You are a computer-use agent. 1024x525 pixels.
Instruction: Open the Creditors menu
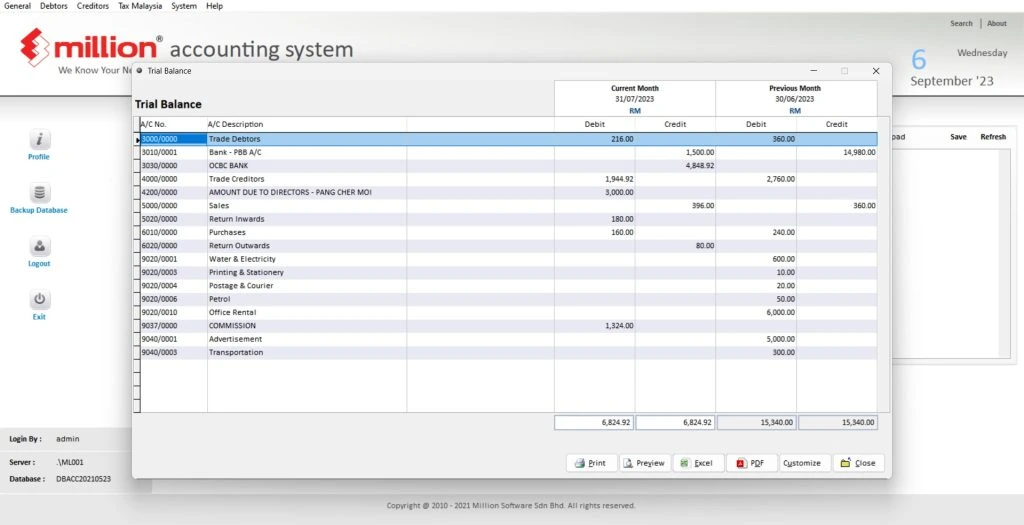tap(93, 6)
